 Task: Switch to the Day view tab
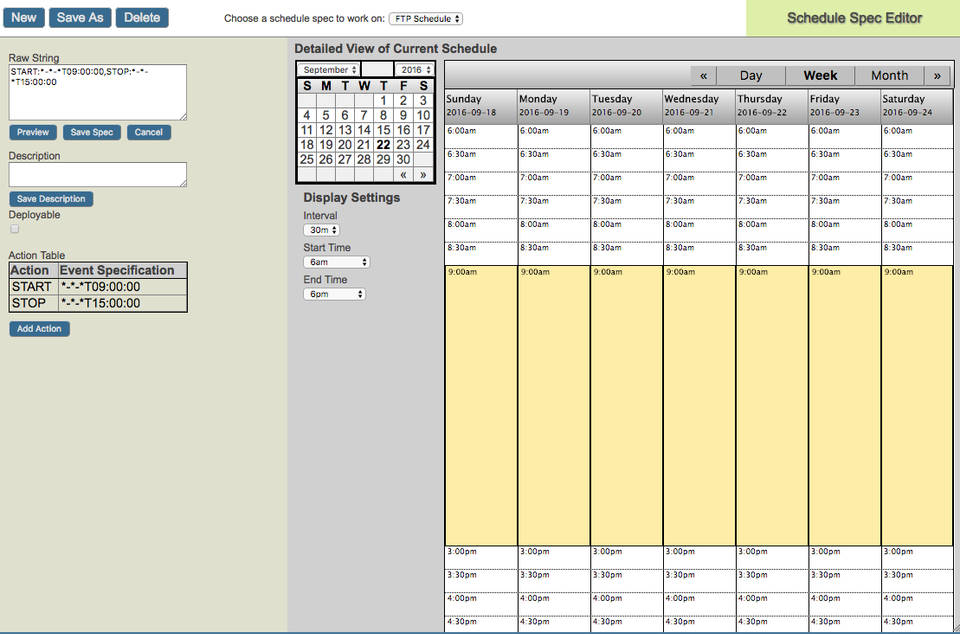(751, 75)
